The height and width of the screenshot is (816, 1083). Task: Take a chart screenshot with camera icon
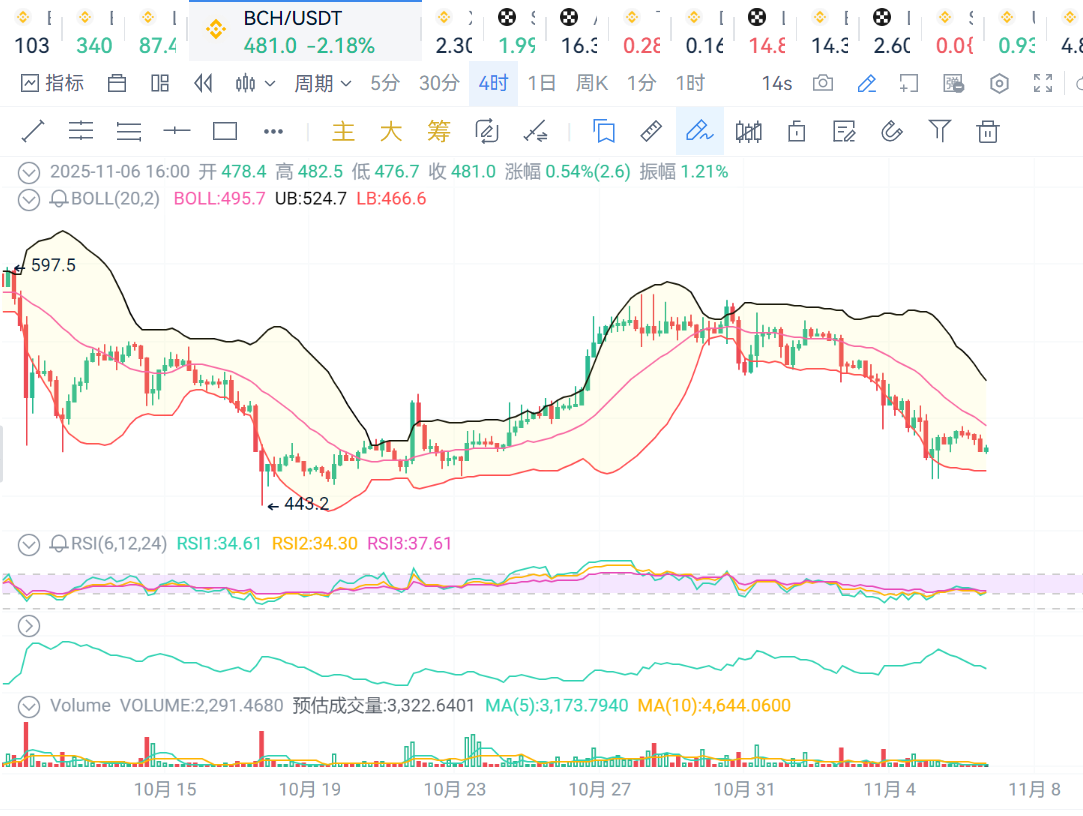pos(822,84)
